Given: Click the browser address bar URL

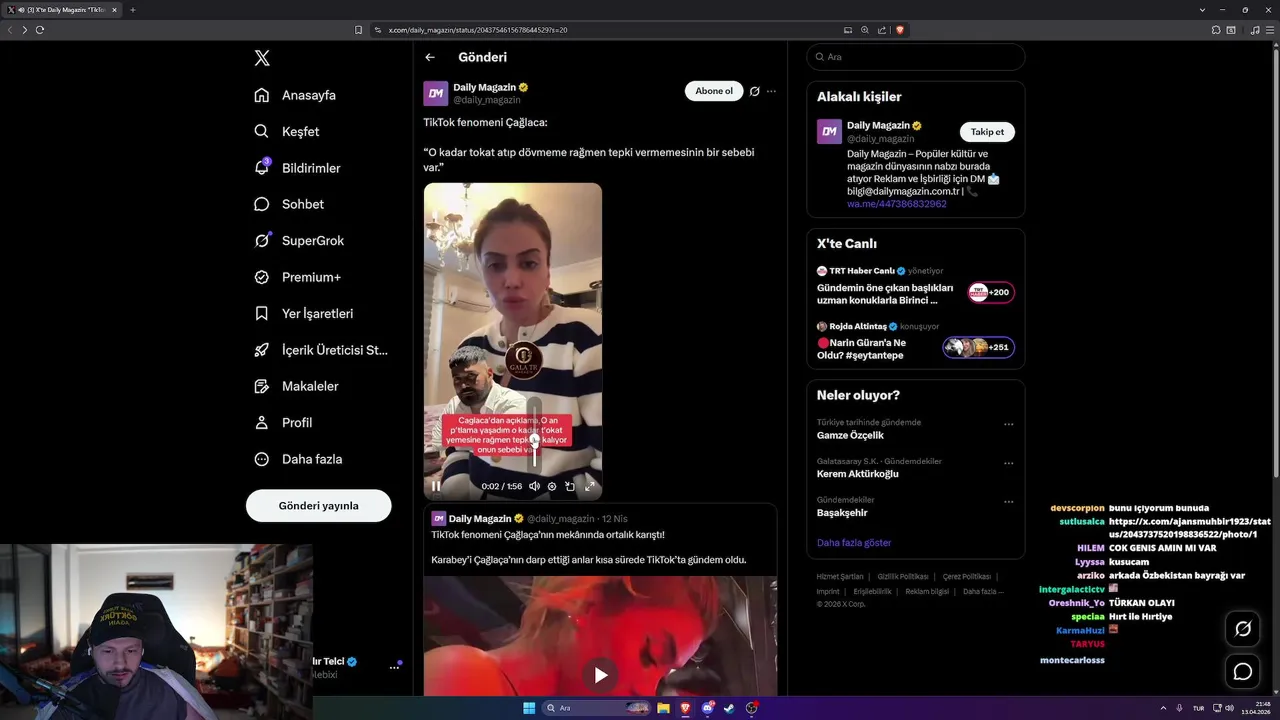Looking at the screenshot, I should tap(478, 30).
